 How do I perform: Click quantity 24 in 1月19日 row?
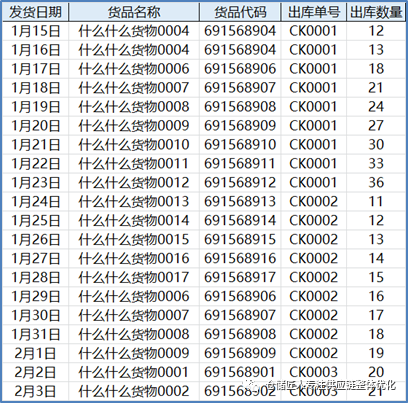click(376, 107)
